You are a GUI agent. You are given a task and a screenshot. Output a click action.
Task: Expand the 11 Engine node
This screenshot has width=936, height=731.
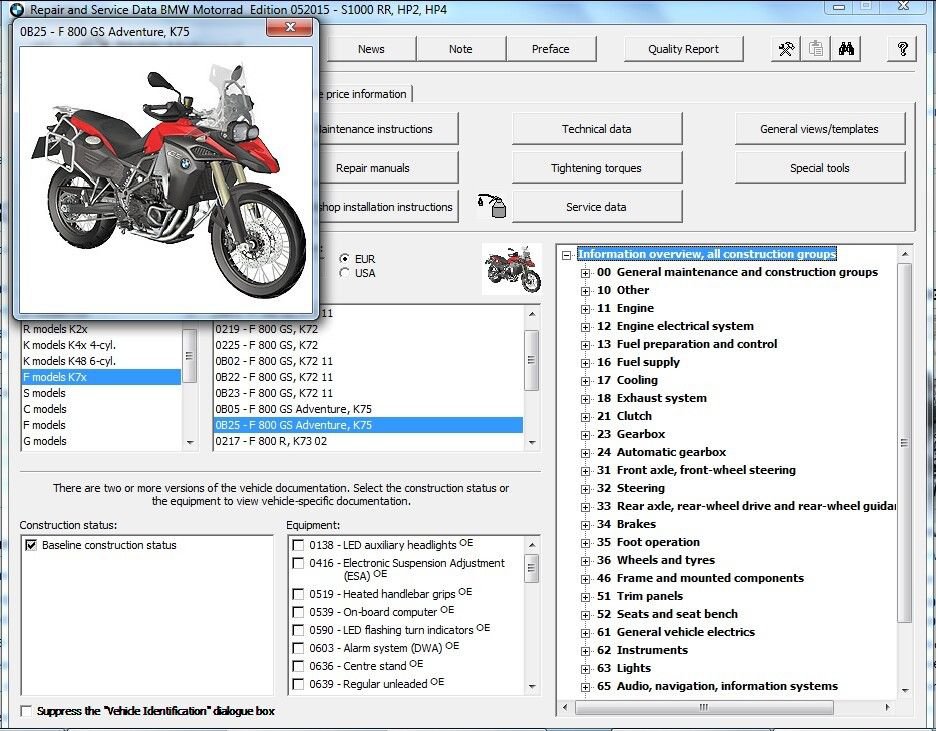pyautogui.click(x=586, y=309)
